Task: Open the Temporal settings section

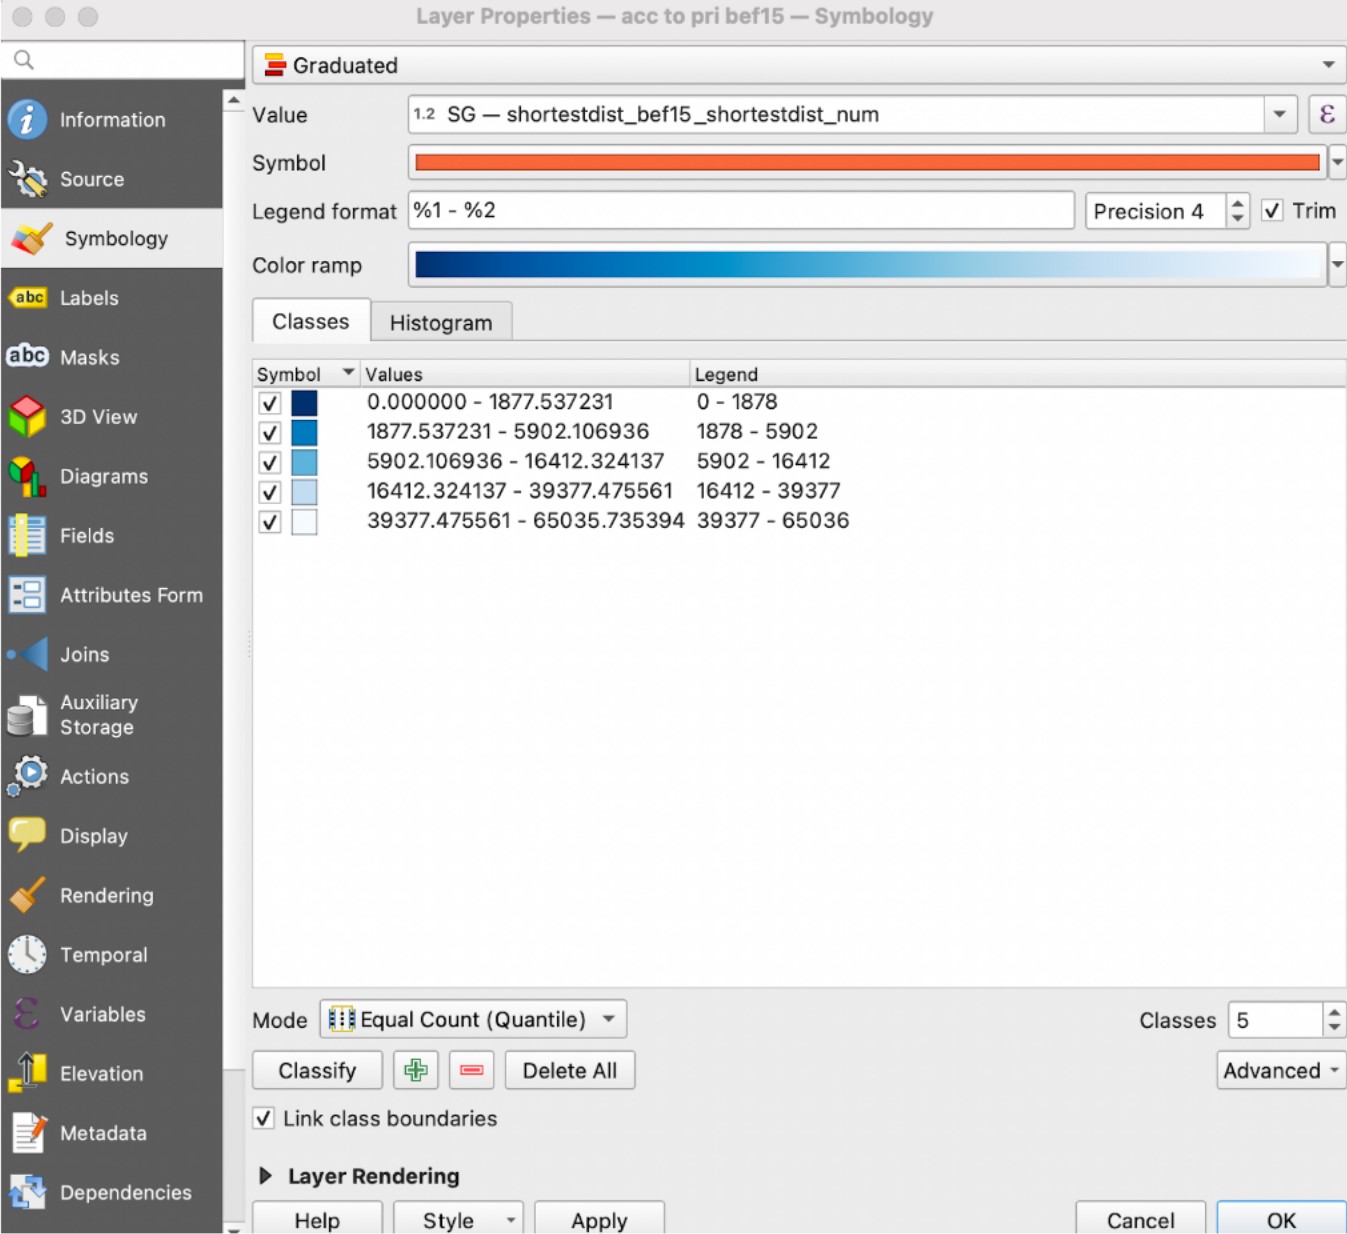Action: [103, 955]
